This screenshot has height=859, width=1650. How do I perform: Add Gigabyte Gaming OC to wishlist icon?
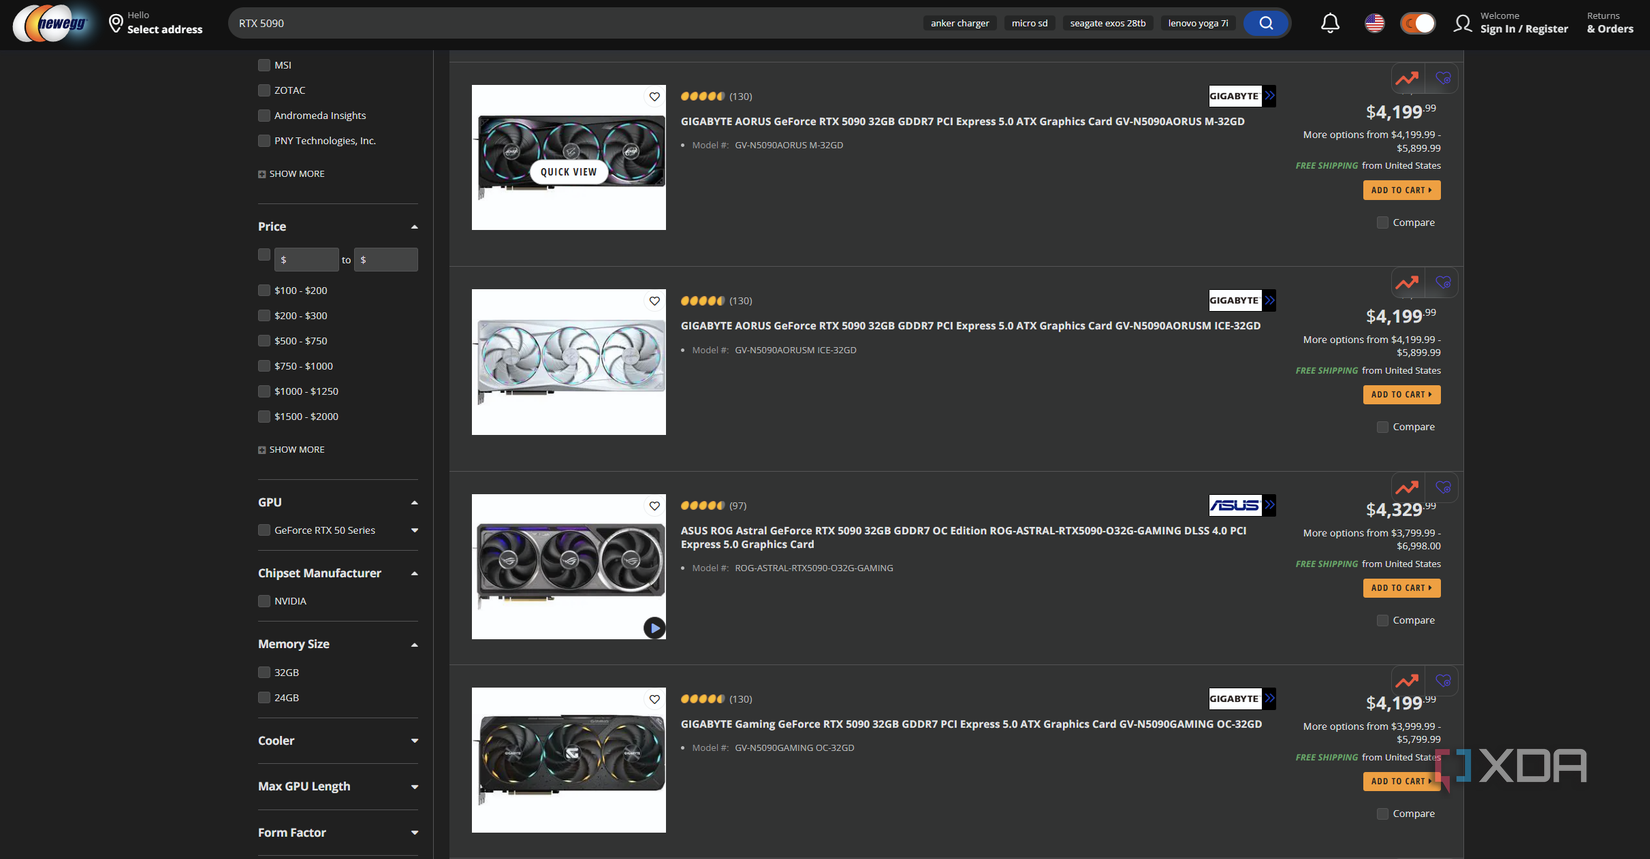point(1443,681)
